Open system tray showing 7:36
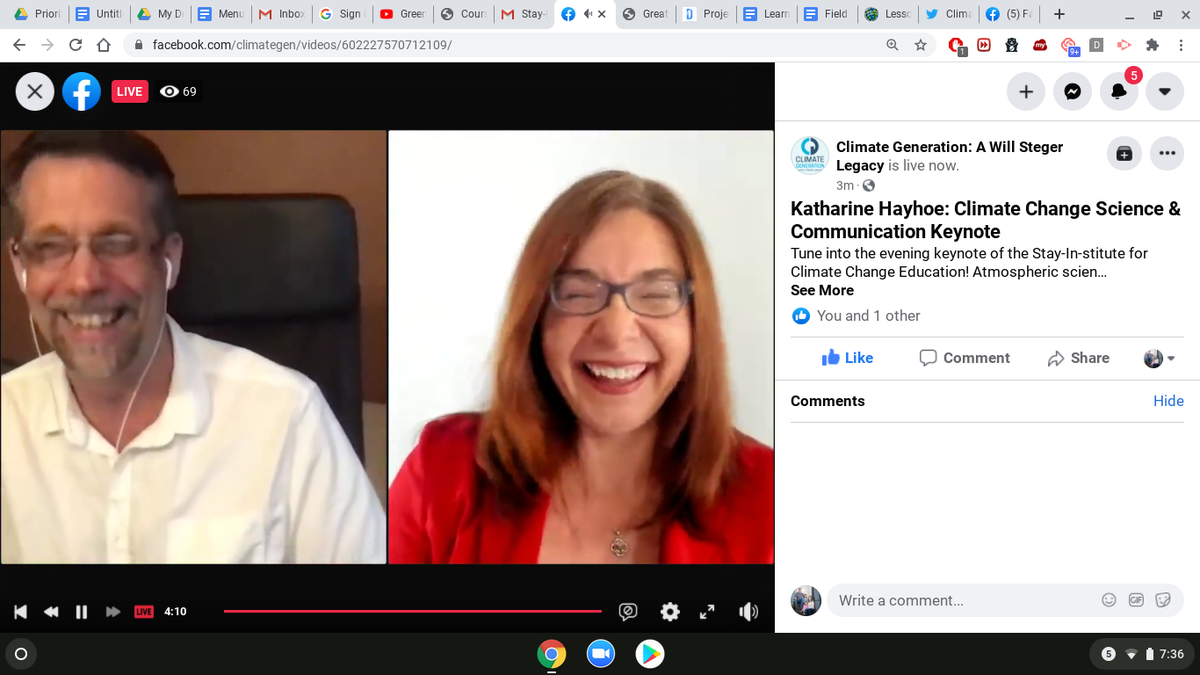The height and width of the screenshot is (675, 1200). tap(1143, 654)
